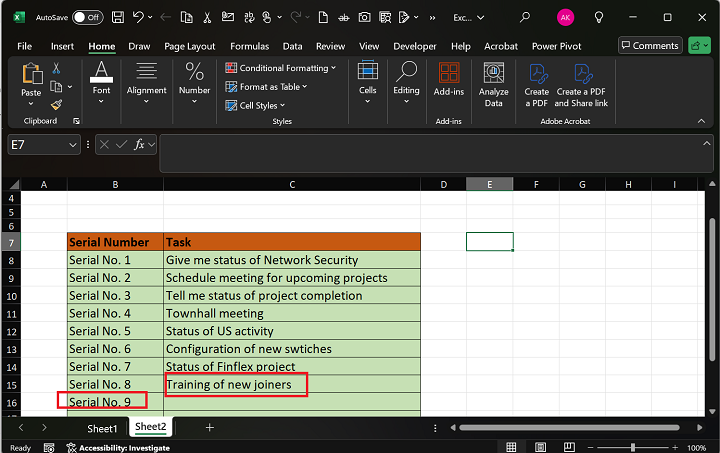Open the Formulas ribbon tab
The width and height of the screenshot is (720, 453).
pyautogui.click(x=249, y=46)
